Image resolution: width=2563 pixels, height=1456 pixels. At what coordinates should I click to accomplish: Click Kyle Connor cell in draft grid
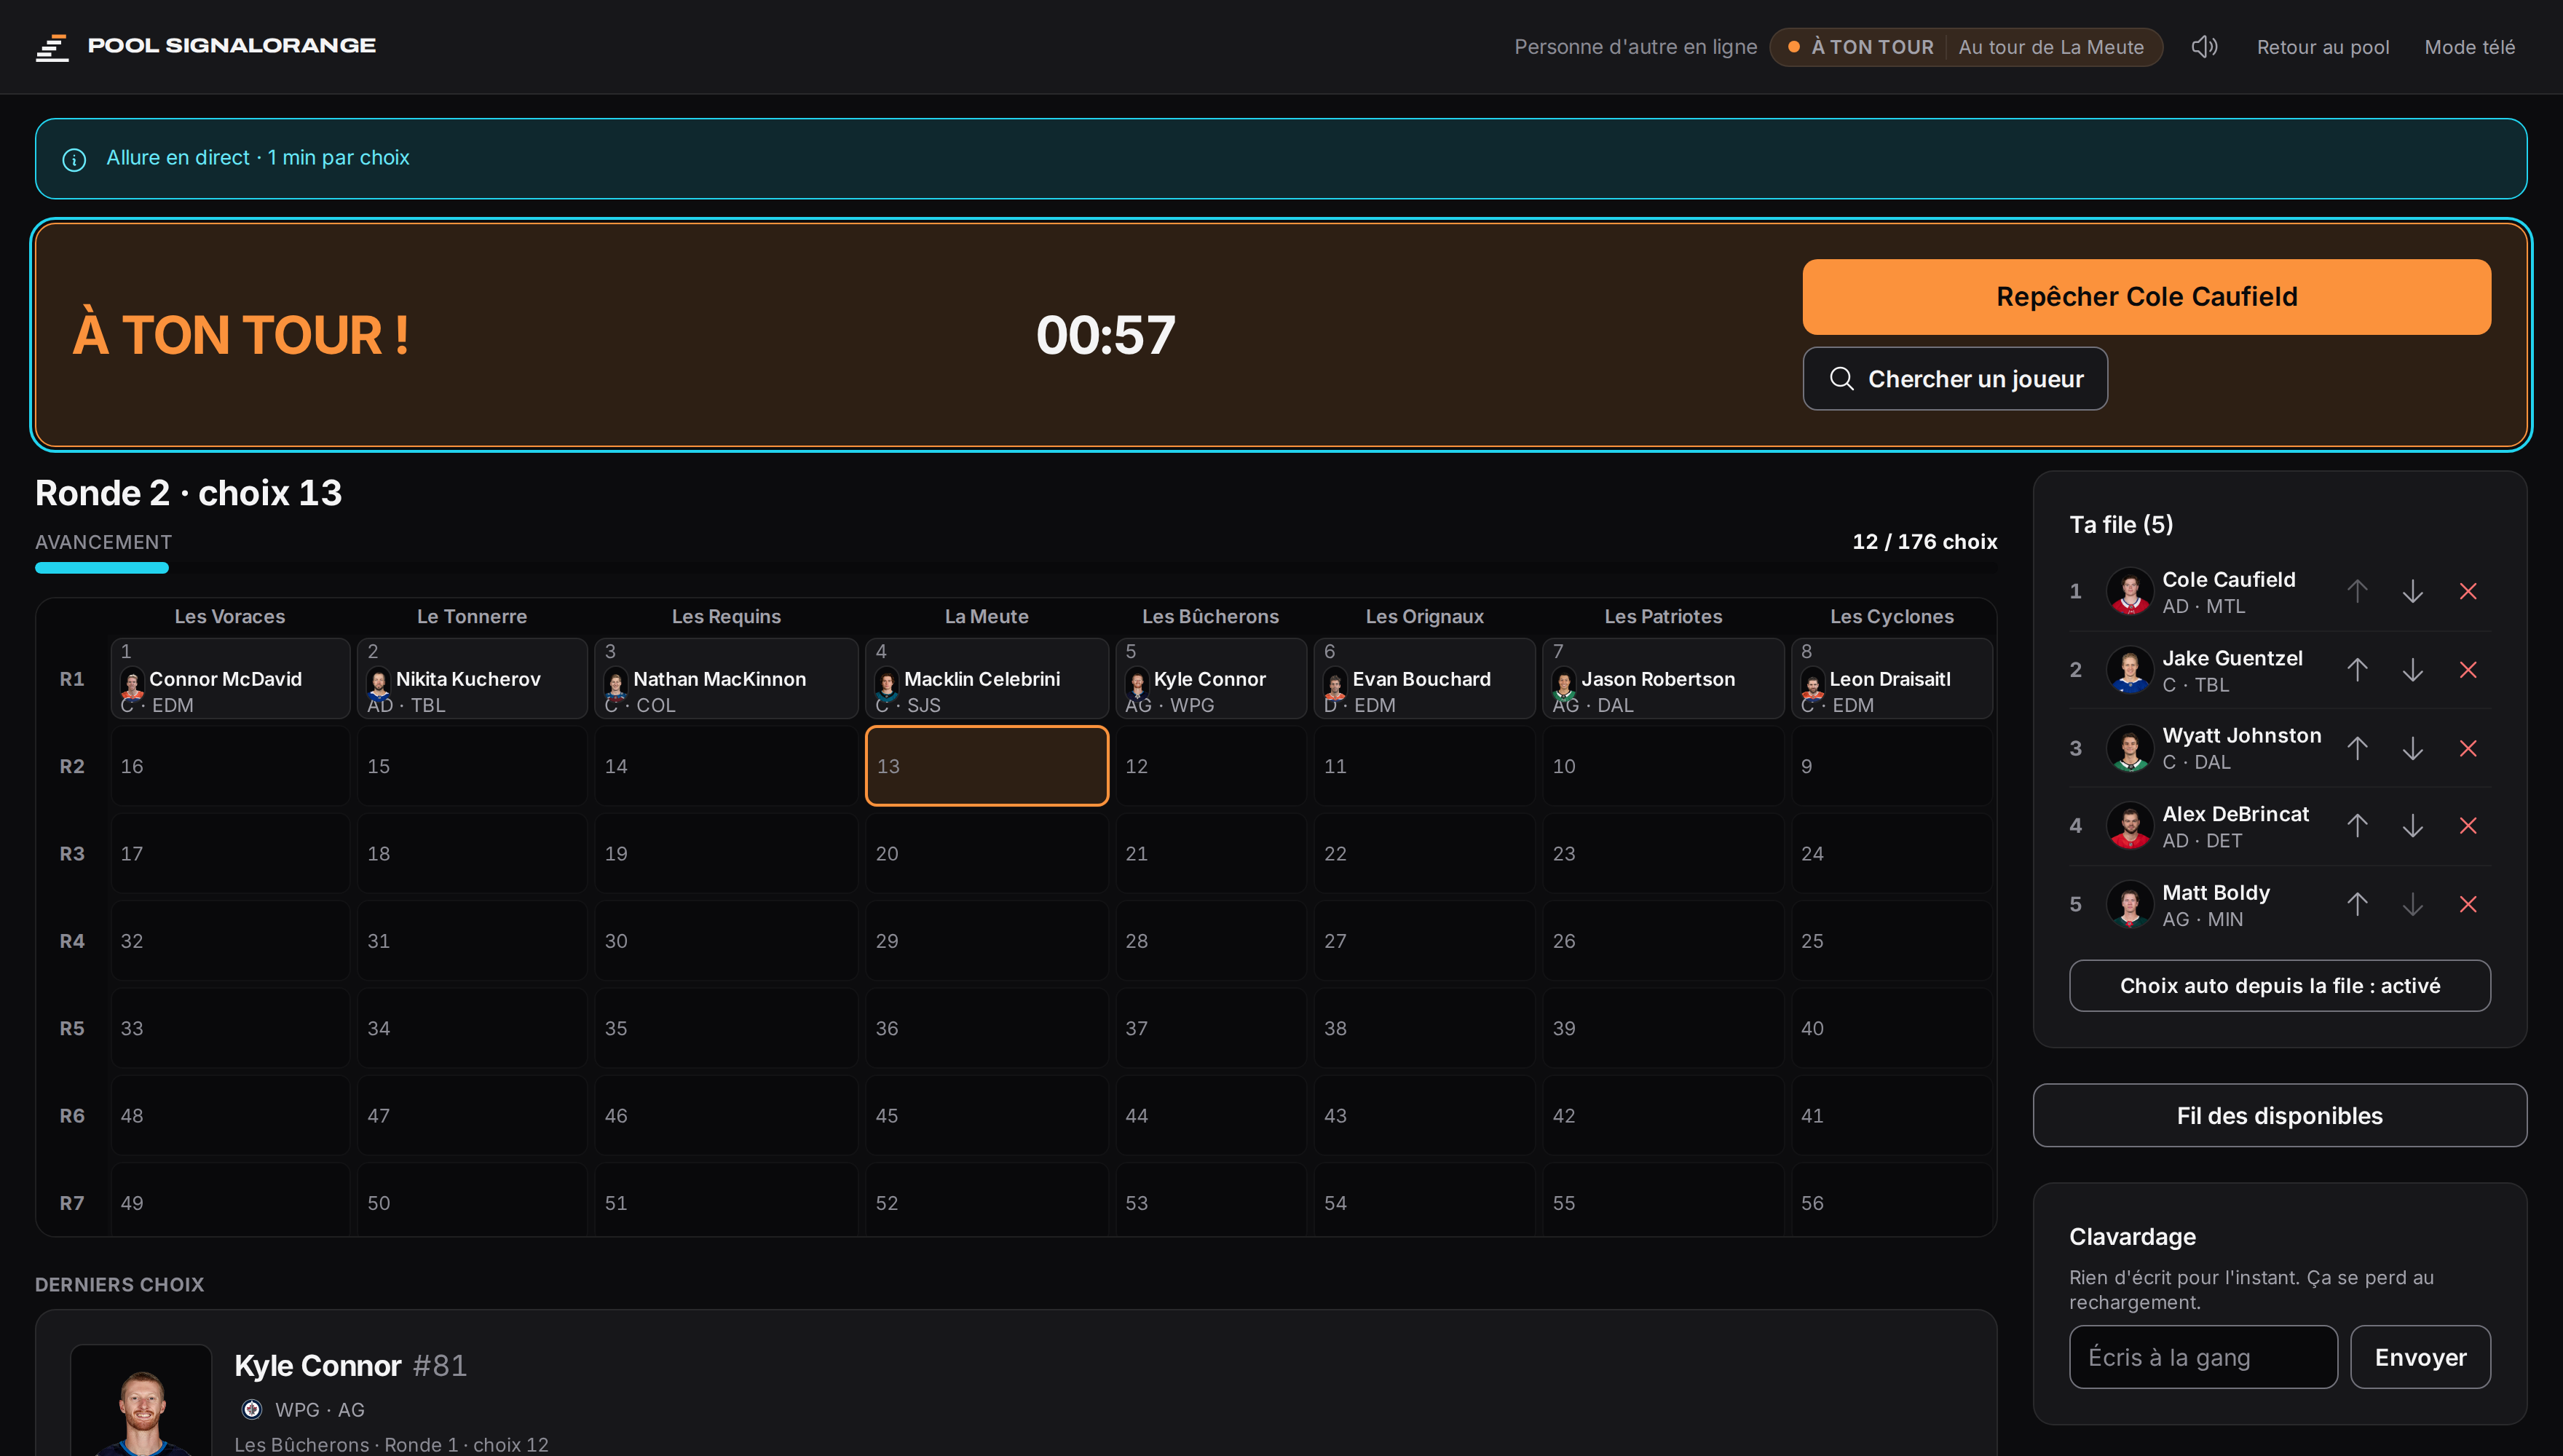click(x=1210, y=678)
